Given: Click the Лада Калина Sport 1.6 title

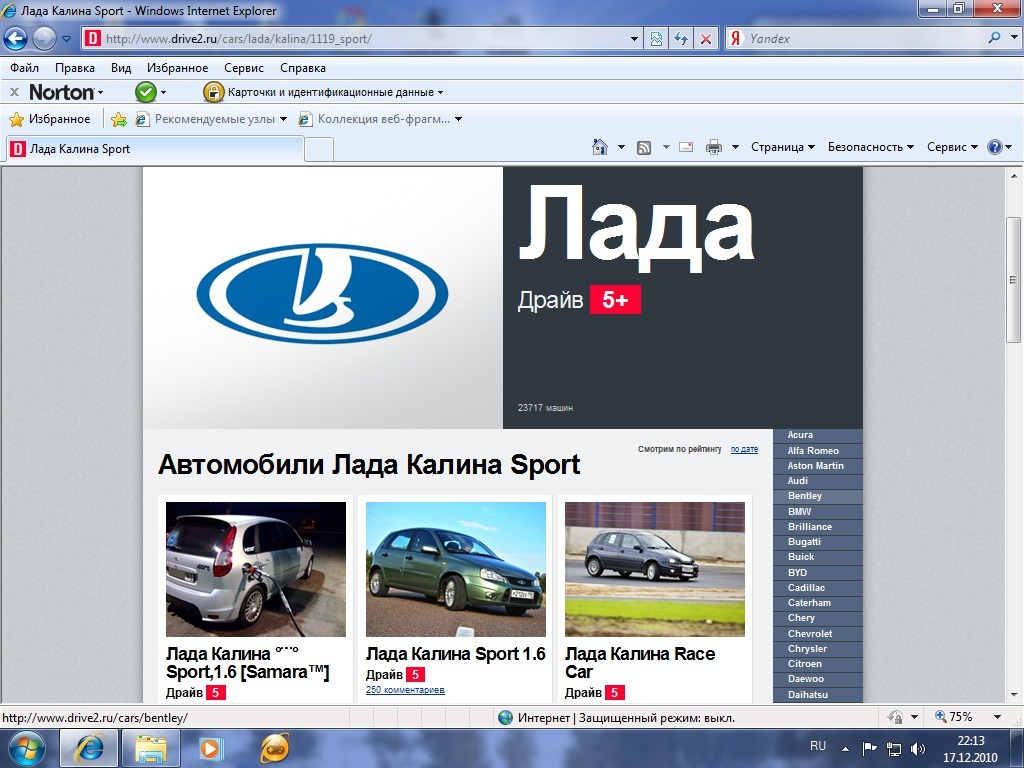Looking at the screenshot, I should coord(456,654).
